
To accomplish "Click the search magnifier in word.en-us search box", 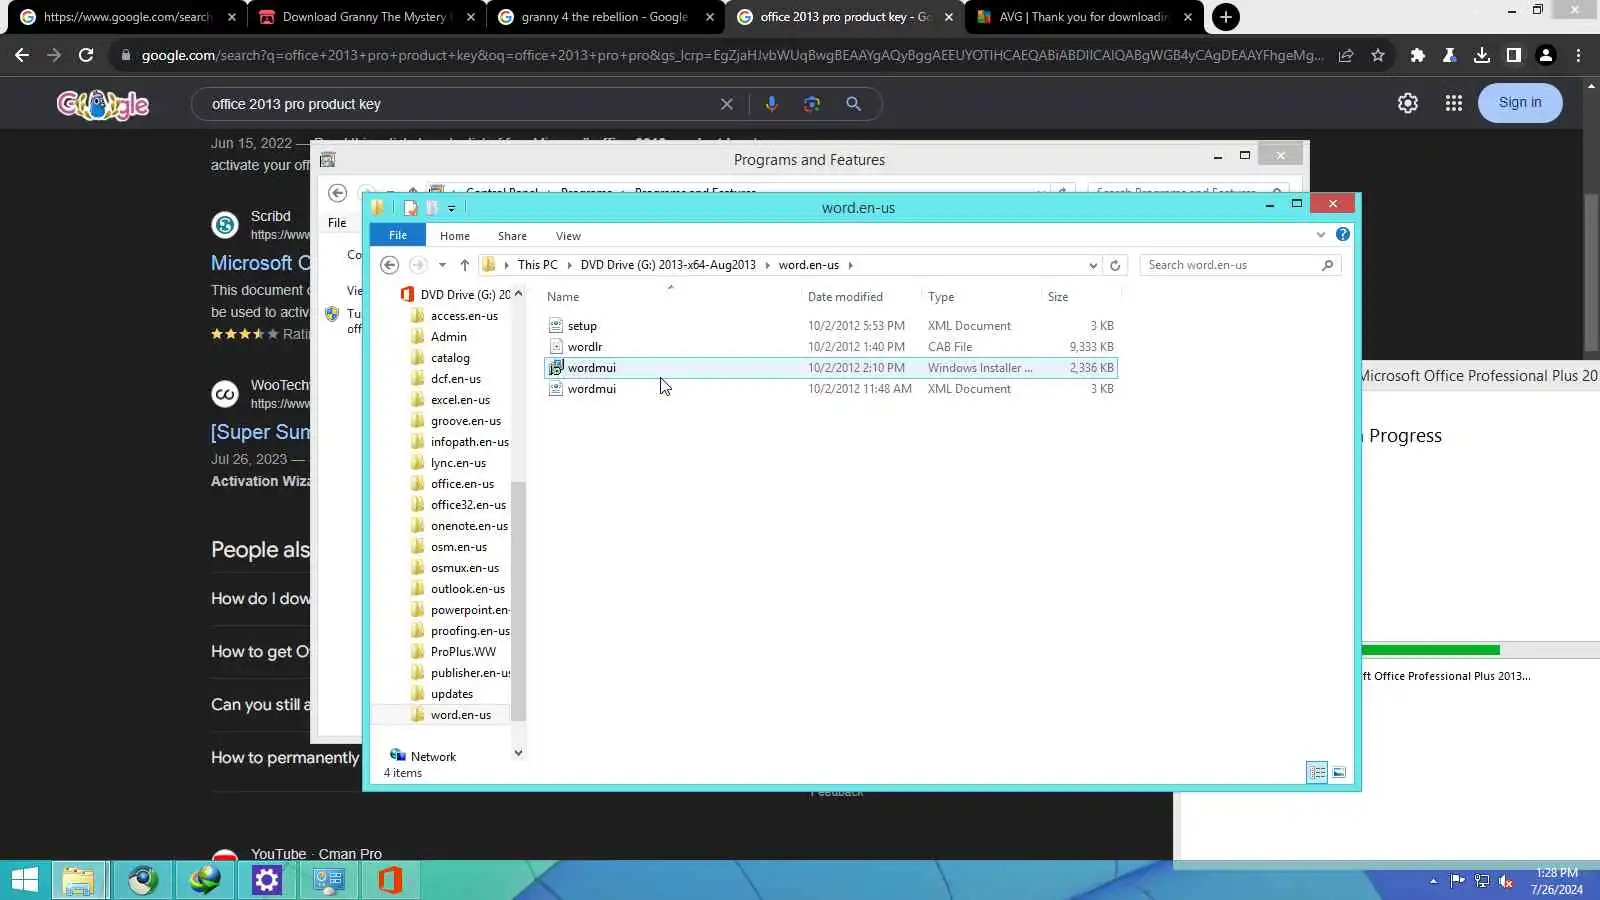I will [x=1327, y=265].
